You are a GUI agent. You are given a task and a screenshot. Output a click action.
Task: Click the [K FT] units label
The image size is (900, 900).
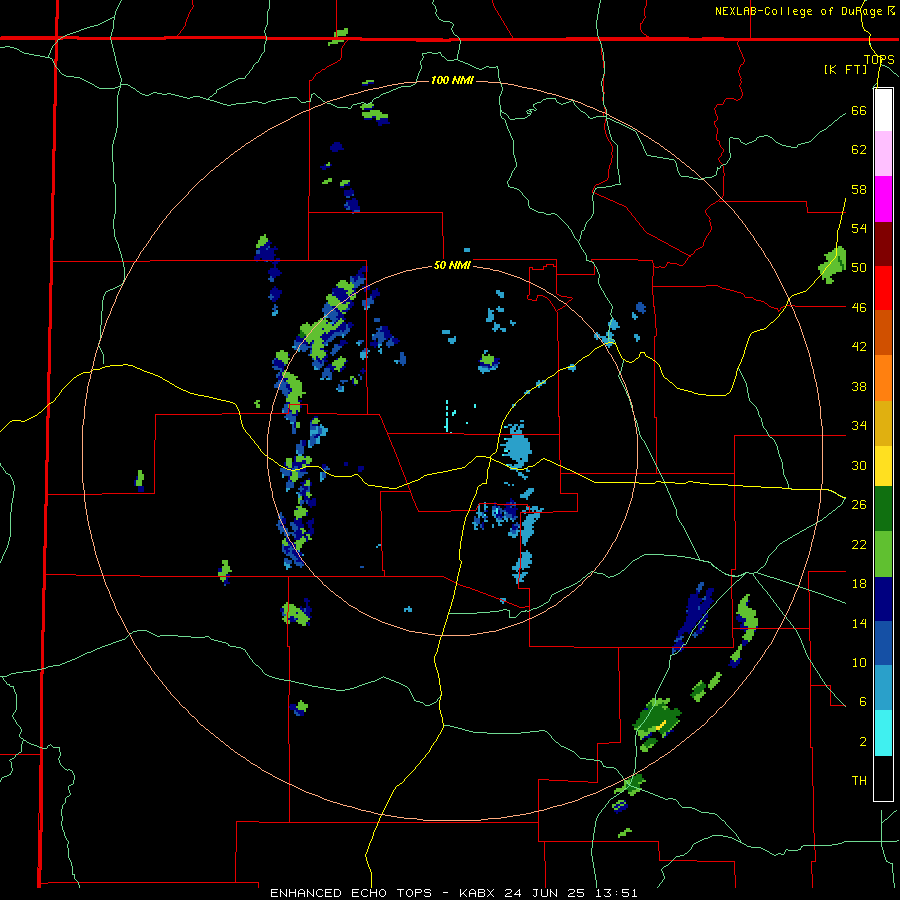[845, 70]
